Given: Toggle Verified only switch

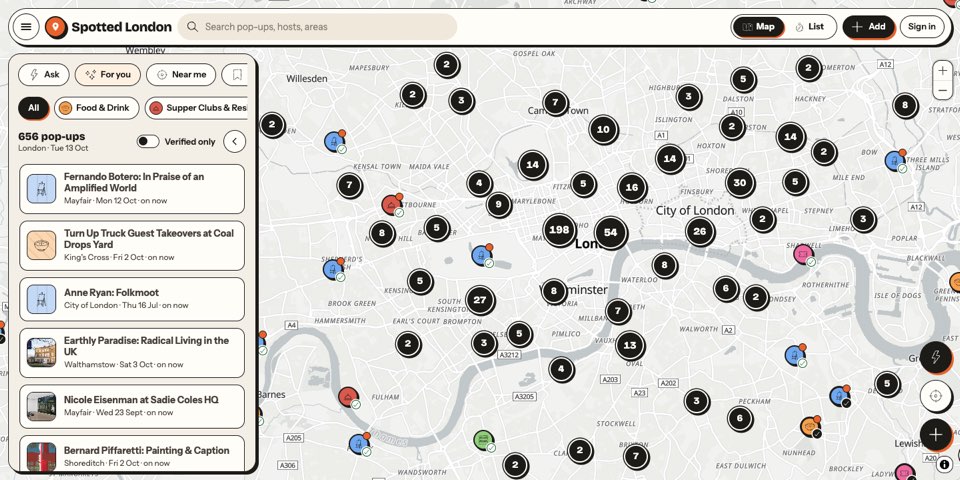Looking at the screenshot, I should click(148, 141).
